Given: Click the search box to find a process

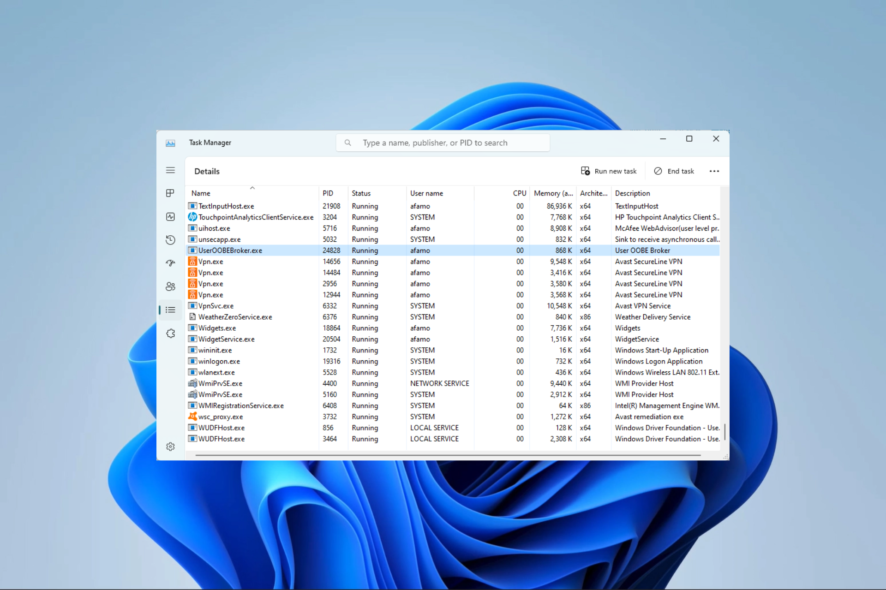Looking at the screenshot, I should click(443, 142).
